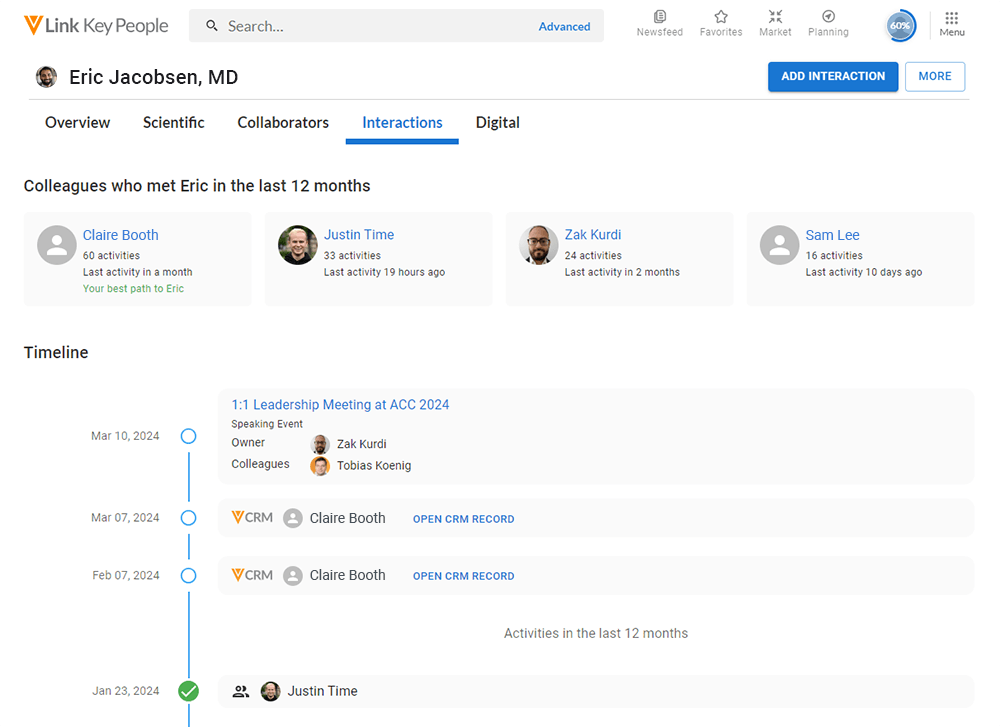Click Eric Jacobsen's profile avatar
Screen dimensions: 1000x727
click(46, 77)
